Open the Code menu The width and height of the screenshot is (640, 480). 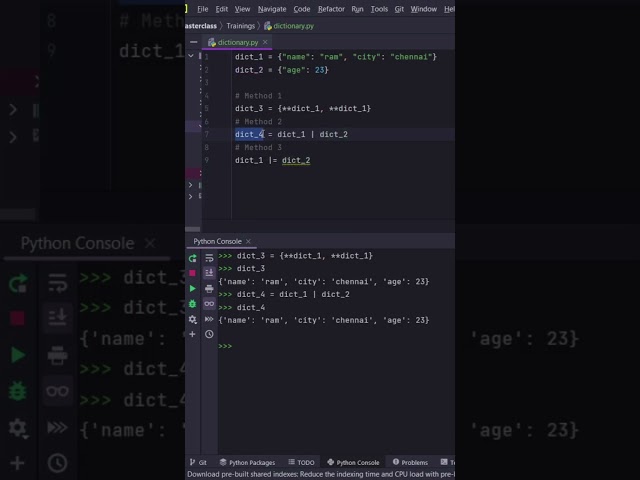302,9
